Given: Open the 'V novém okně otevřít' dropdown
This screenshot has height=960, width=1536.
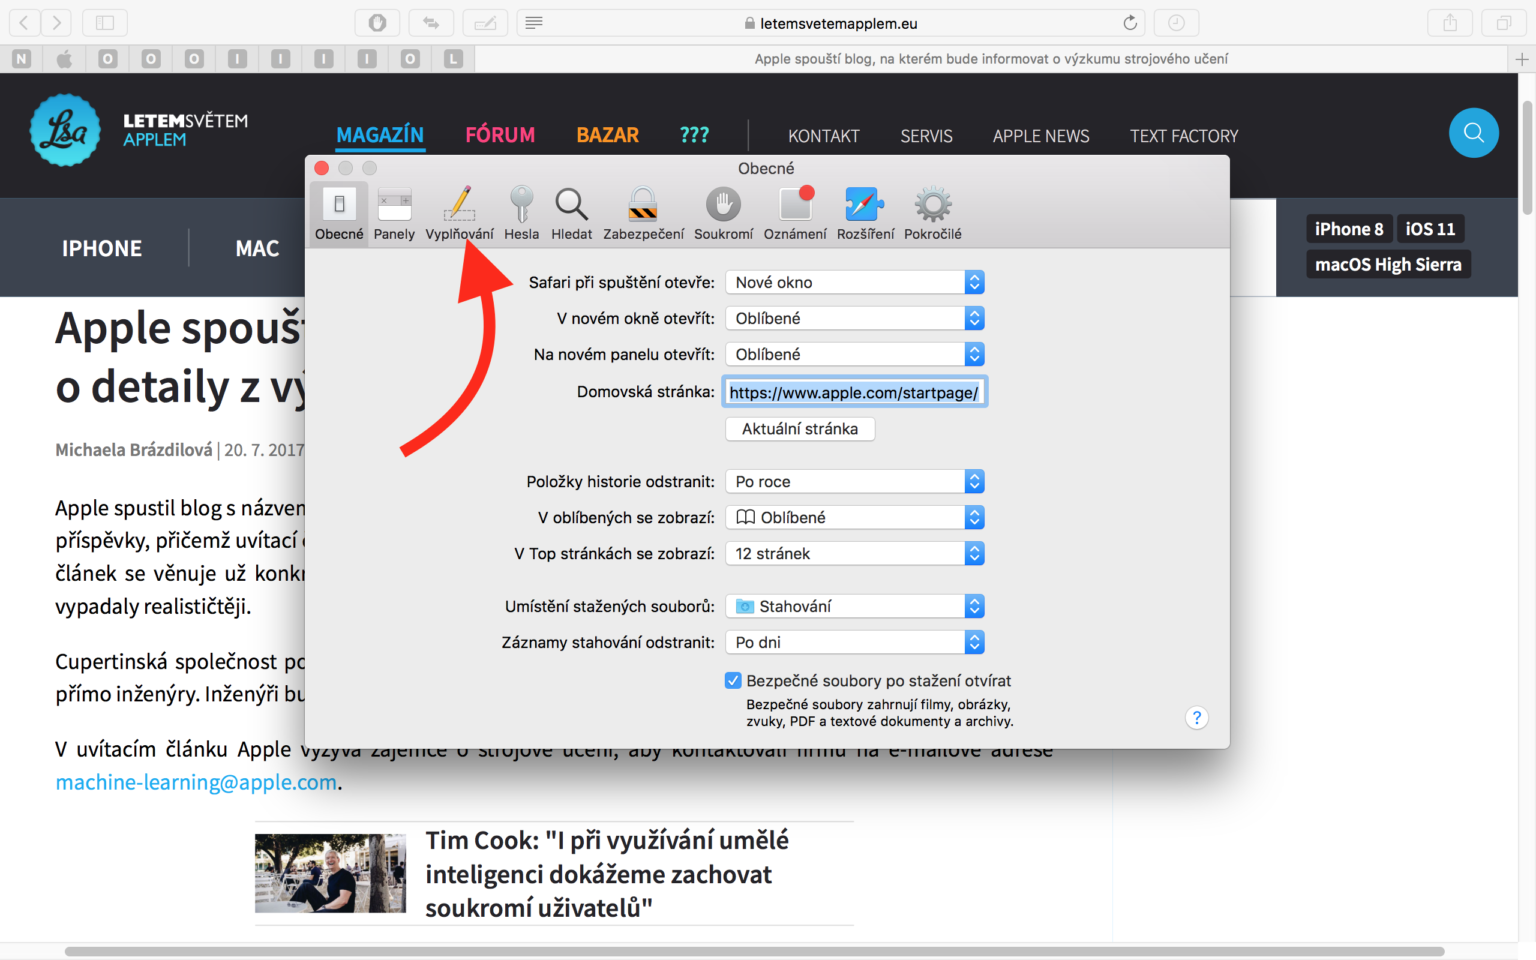Looking at the screenshot, I should (855, 319).
